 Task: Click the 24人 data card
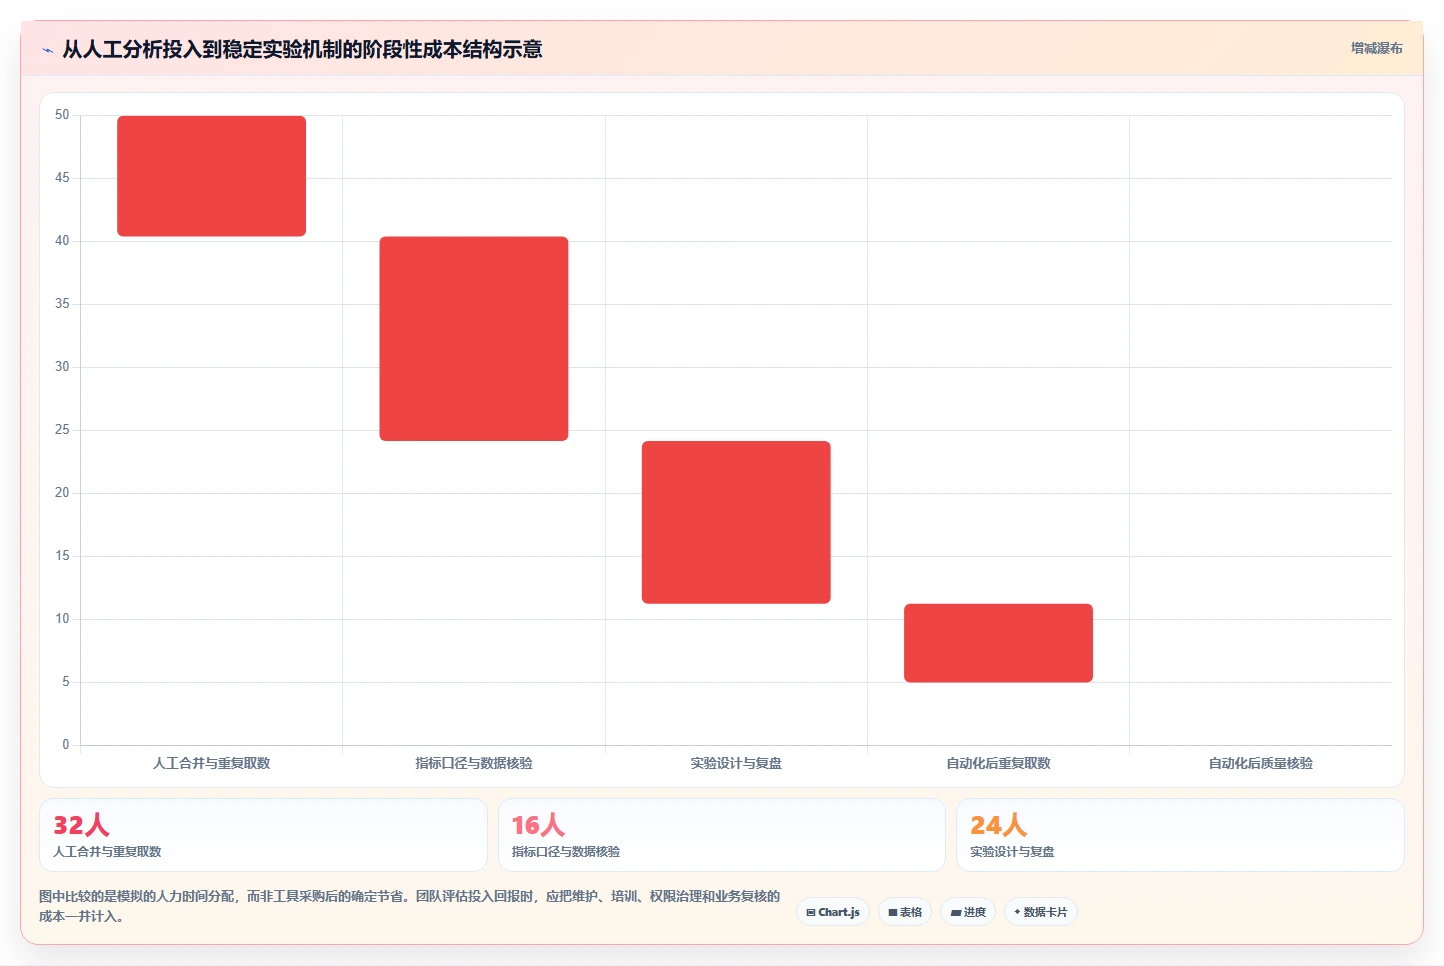coord(1180,835)
